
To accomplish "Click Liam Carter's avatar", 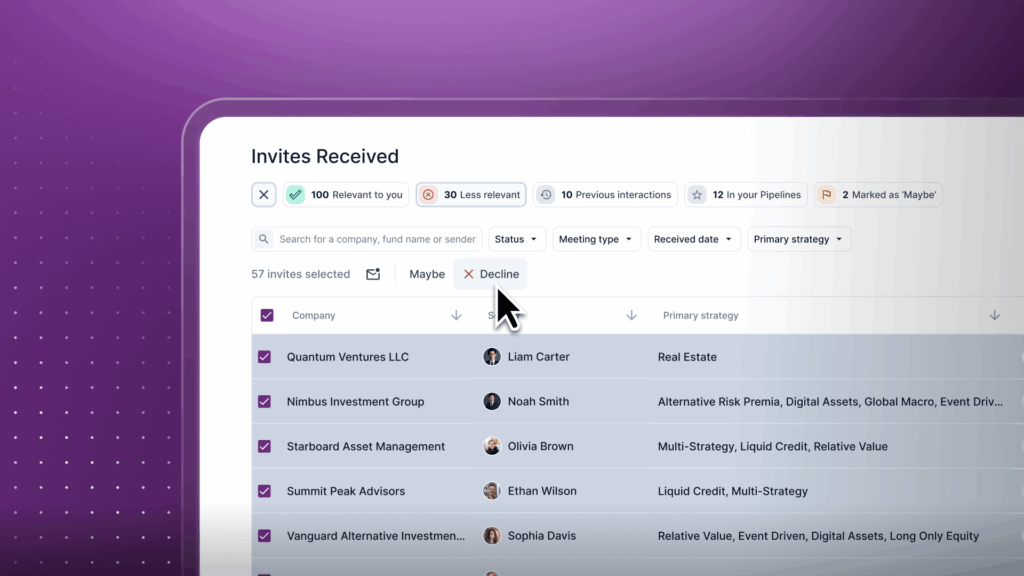I will click(x=492, y=357).
